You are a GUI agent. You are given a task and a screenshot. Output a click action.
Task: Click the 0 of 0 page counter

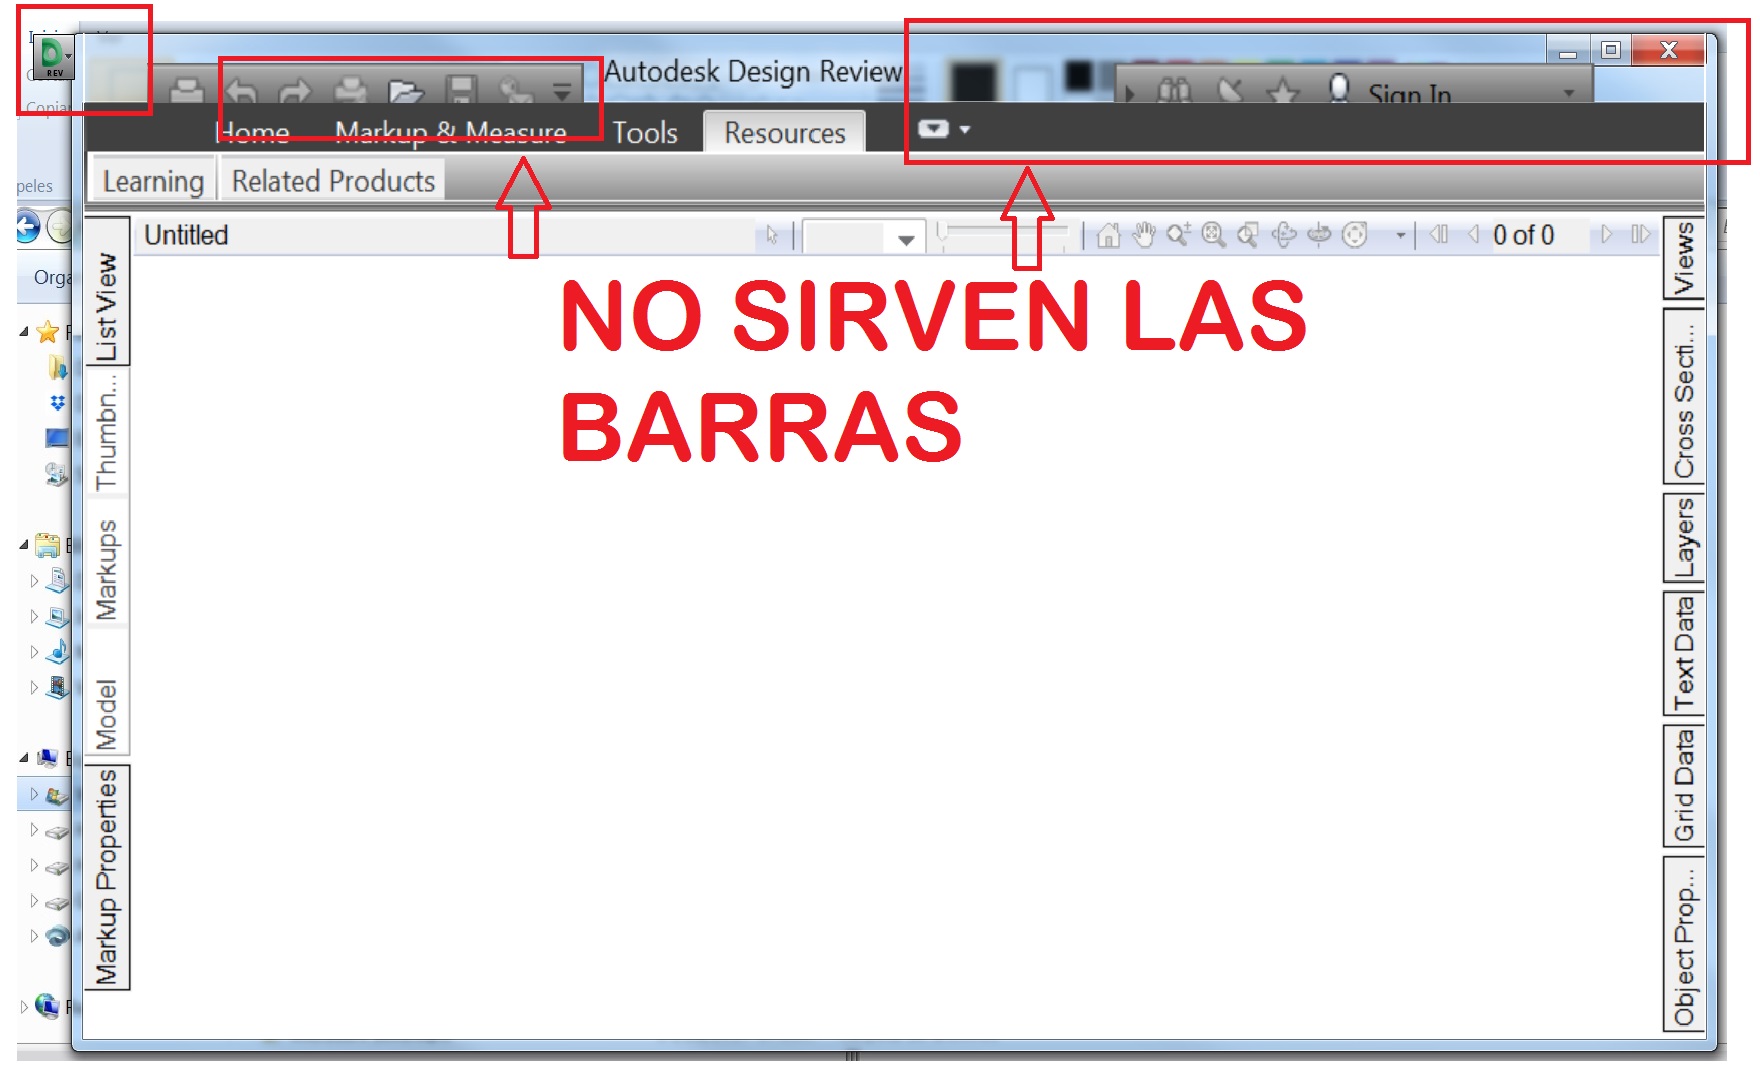pos(1523,235)
